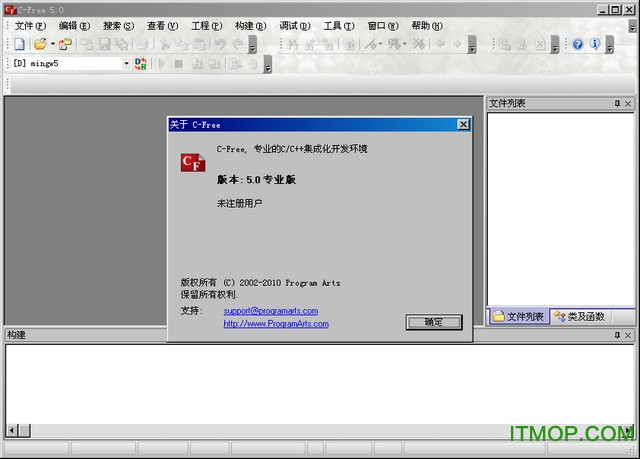Click the open project icon
Screen dimensions: 640x459
[65, 44]
